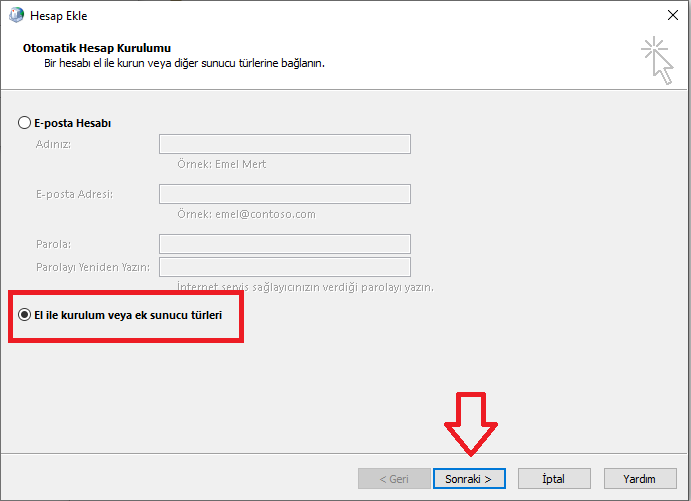Close the Hesap Ekle dialog window

[670, 14]
